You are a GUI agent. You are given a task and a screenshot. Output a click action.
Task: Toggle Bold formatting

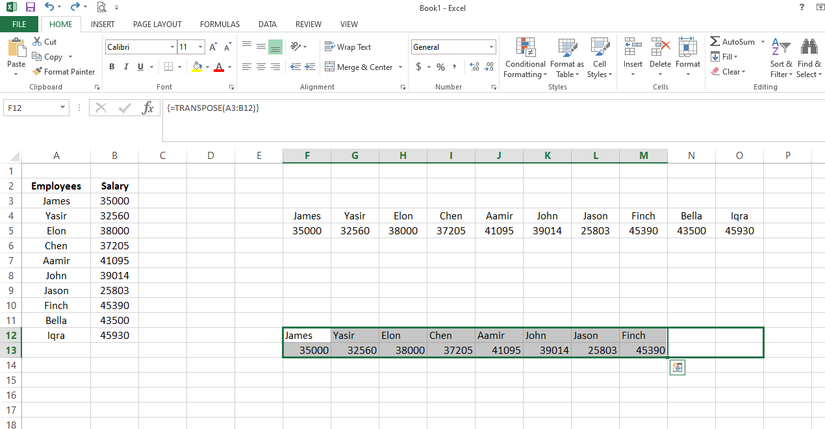click(112, 67)
